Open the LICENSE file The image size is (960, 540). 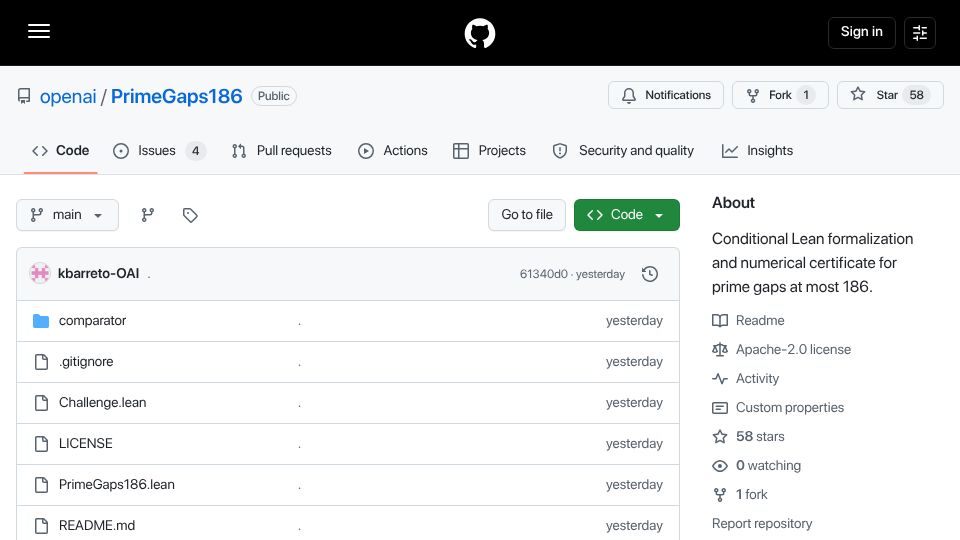click(86, 443)
